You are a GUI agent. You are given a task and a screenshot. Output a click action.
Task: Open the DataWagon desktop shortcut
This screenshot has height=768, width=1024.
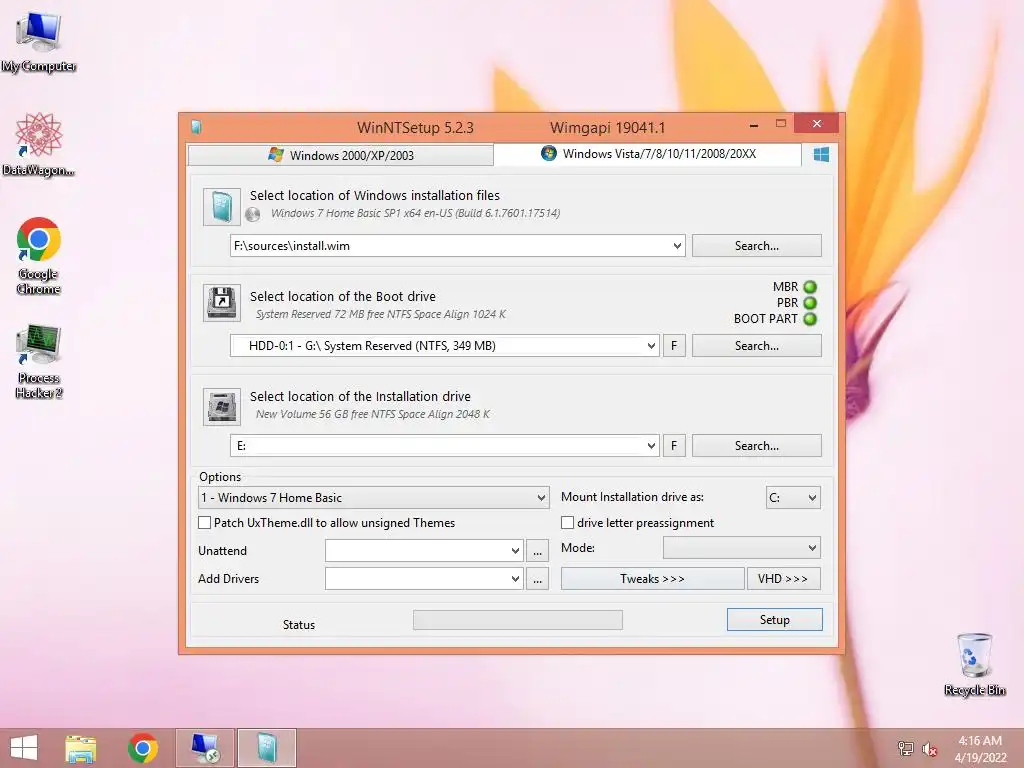(39, 144)
